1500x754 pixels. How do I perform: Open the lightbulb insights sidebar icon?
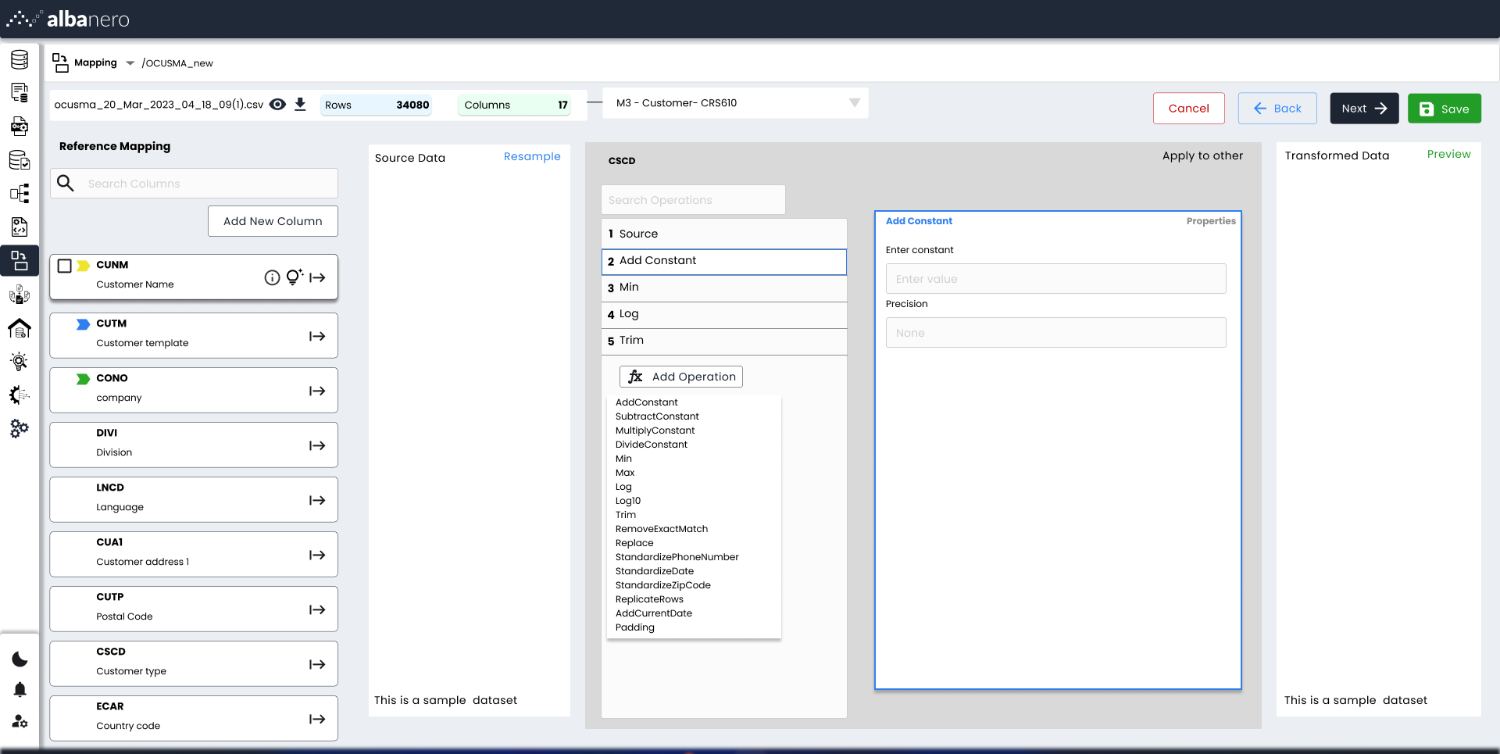(19, 361)
